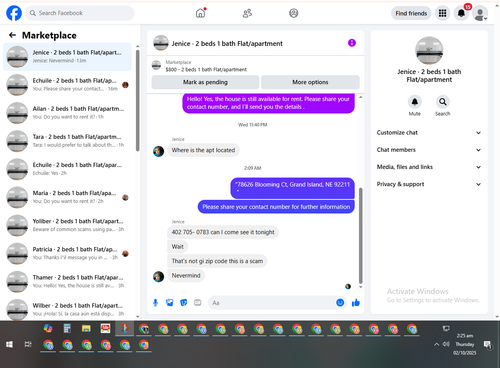Image resolution: width=500 pixels, height=368 pixels.
Task: Show hidden system tray icons
Action: coord(436,344)
